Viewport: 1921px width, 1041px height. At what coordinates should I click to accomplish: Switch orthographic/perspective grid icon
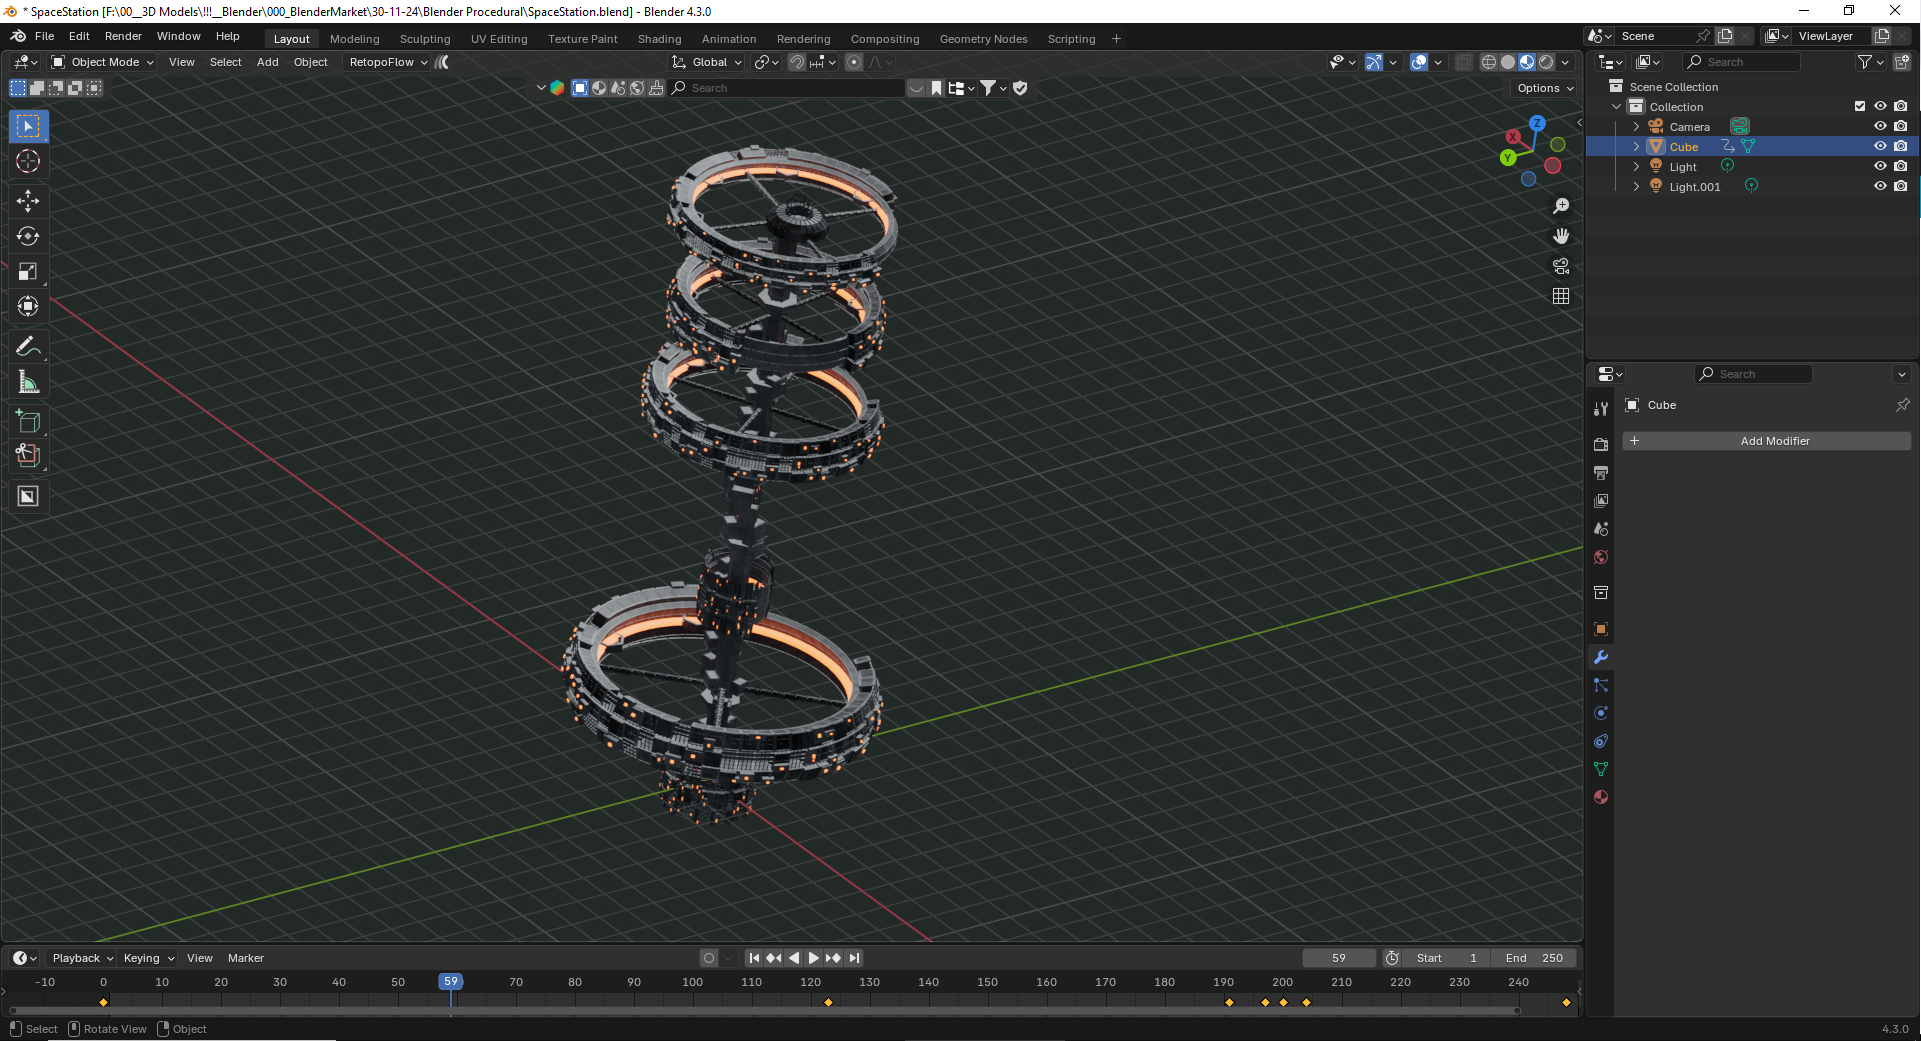[x=1561, y=296]
